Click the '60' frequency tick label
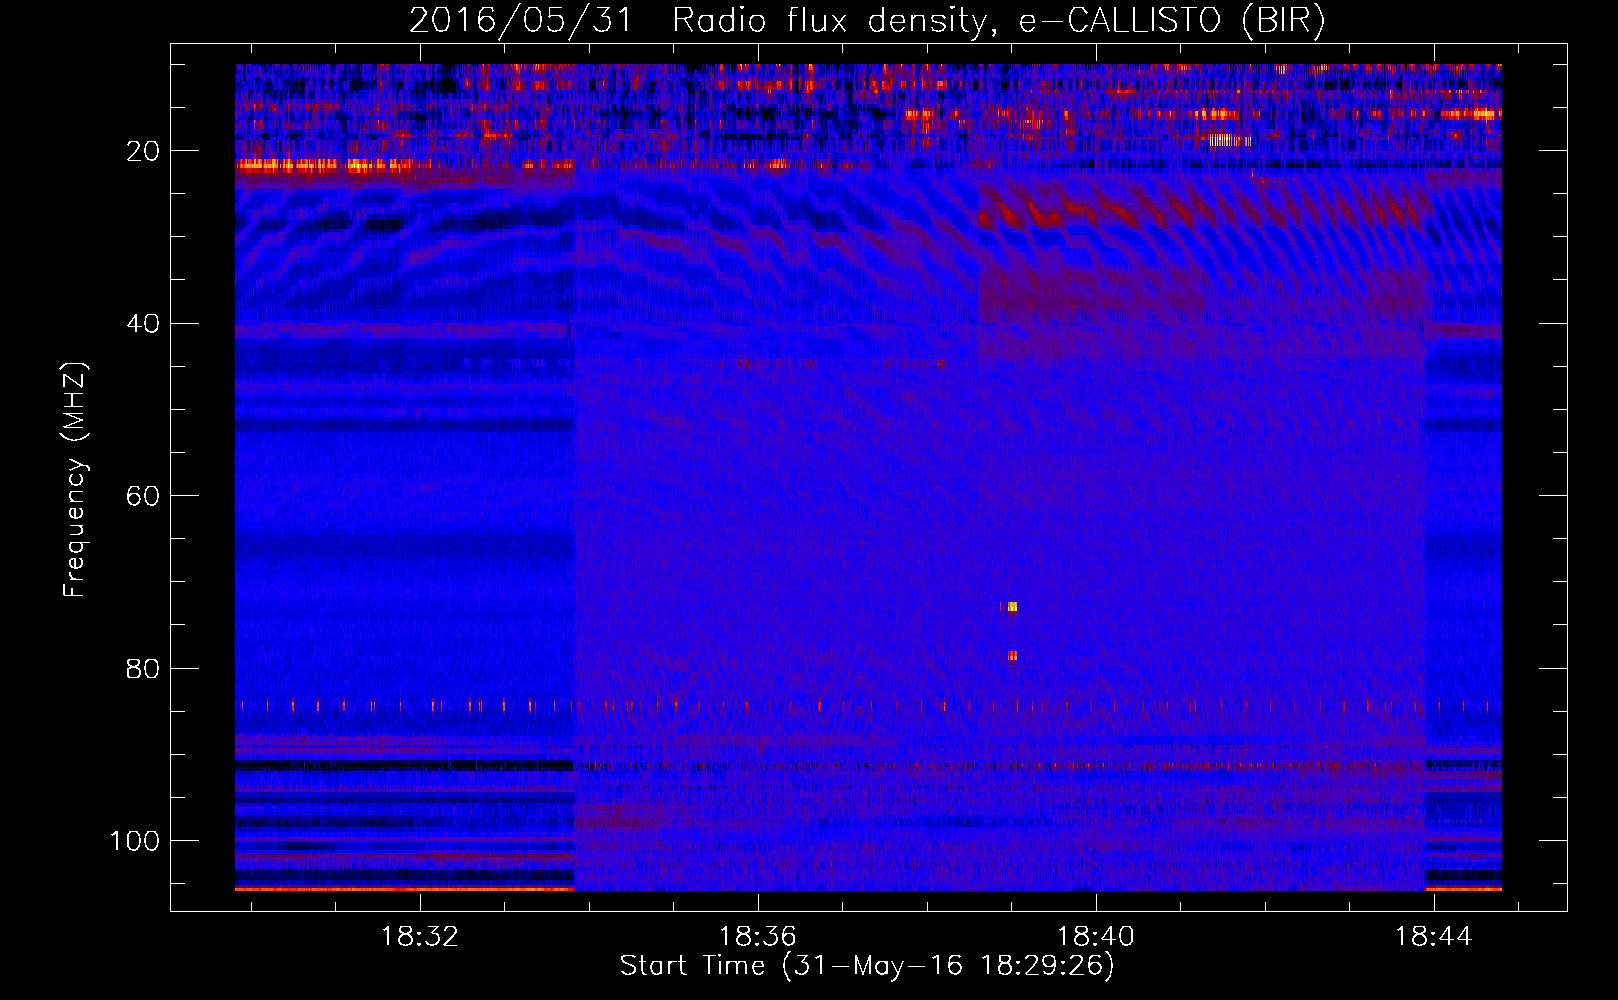 pyautogui.click(x=143, y=496)
